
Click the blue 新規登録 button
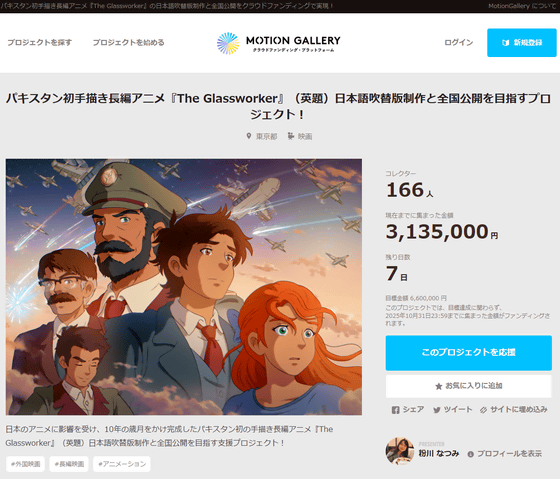coord(522,43)
